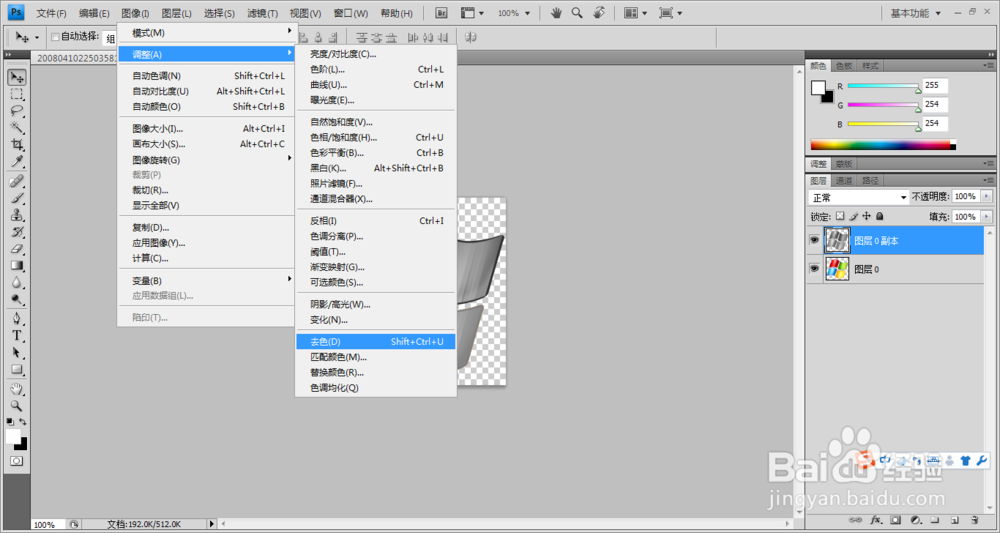The height and width of the screenshot is (533, 1000).
Task: Open the color panel options menu
Action: pyautogui.click(x=987, y=66)
